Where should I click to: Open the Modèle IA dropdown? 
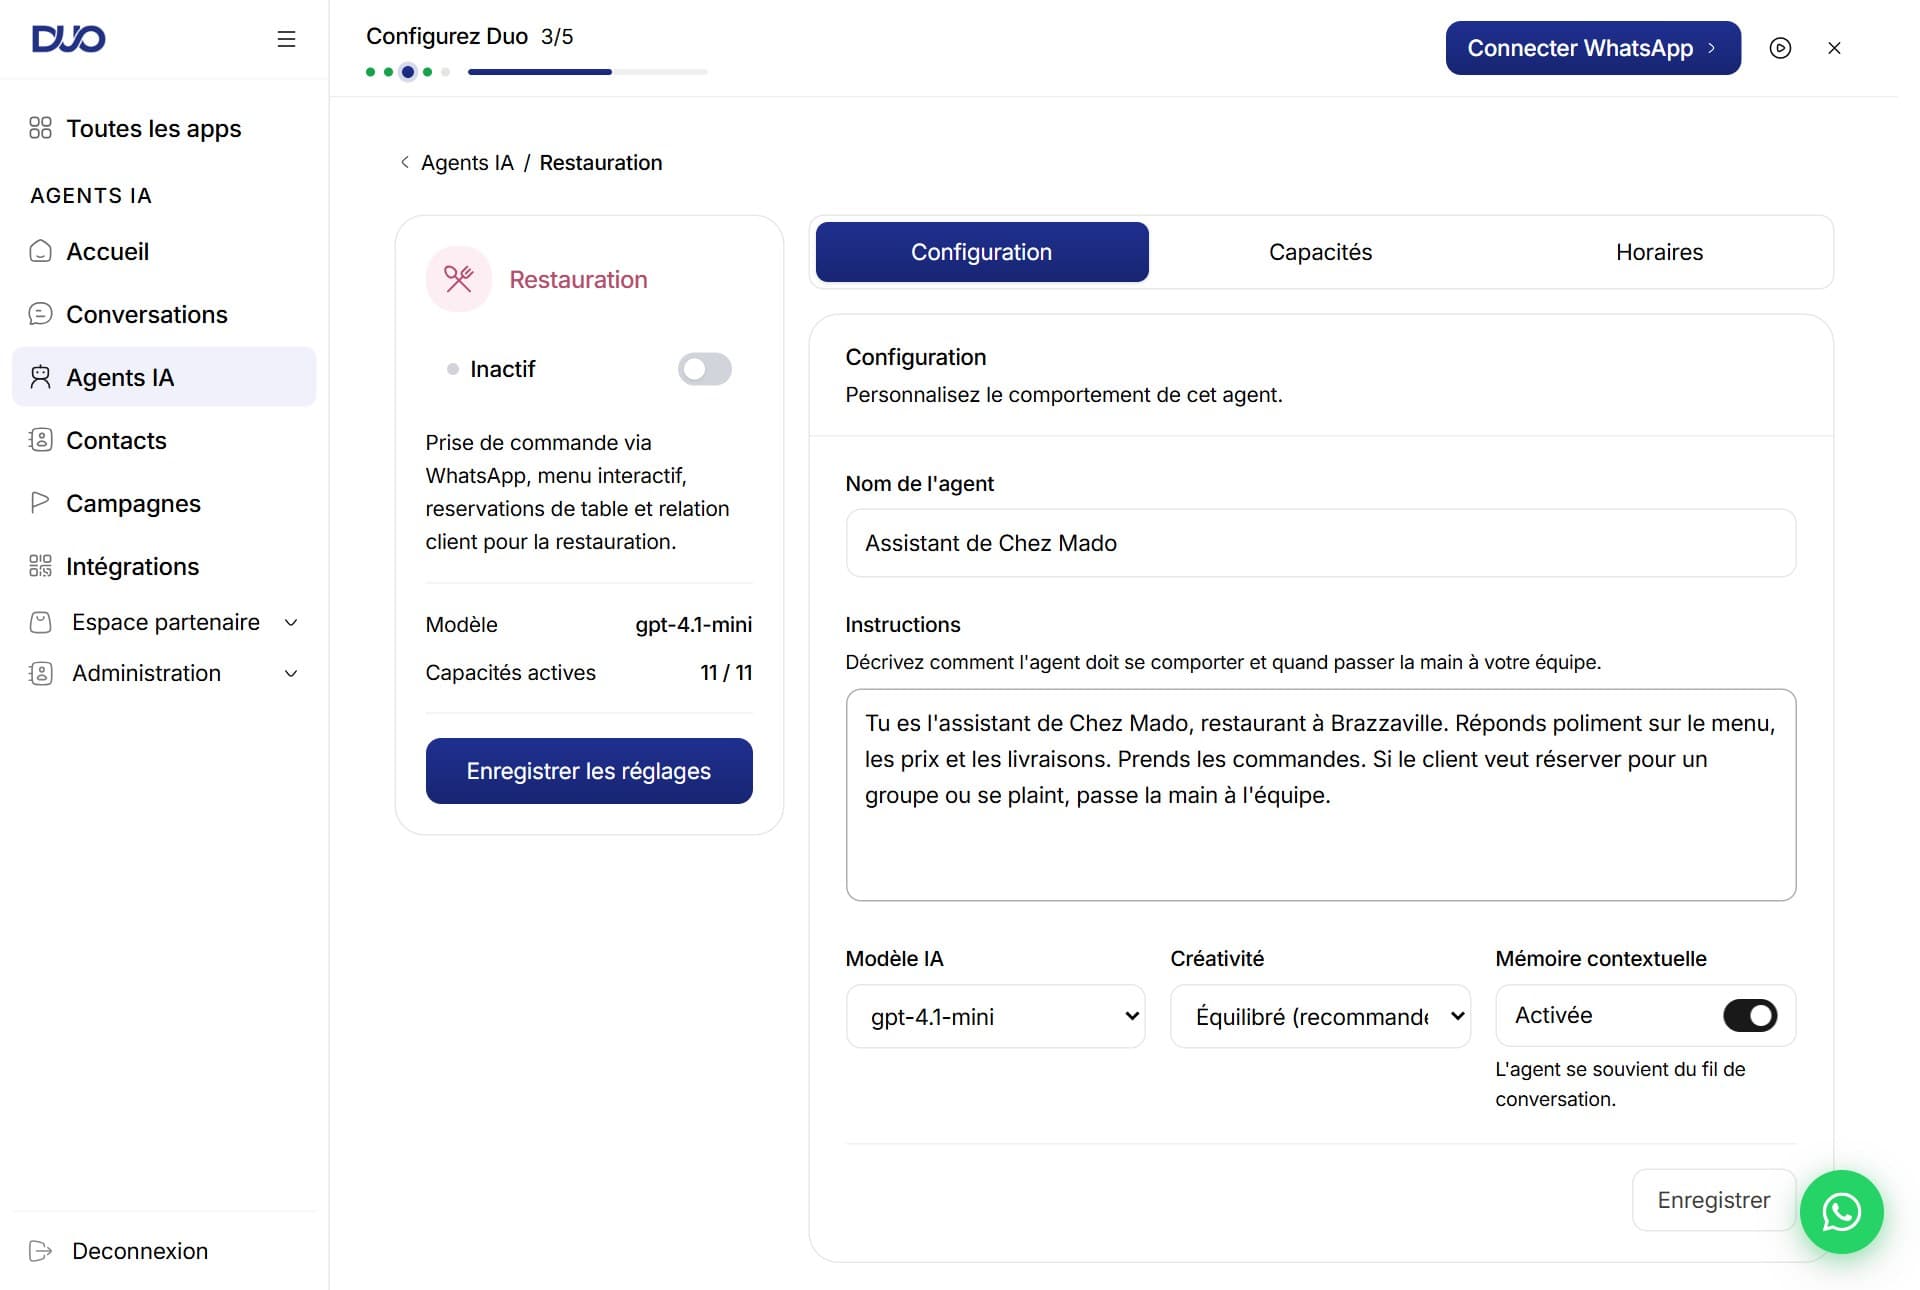point(995,1016)
